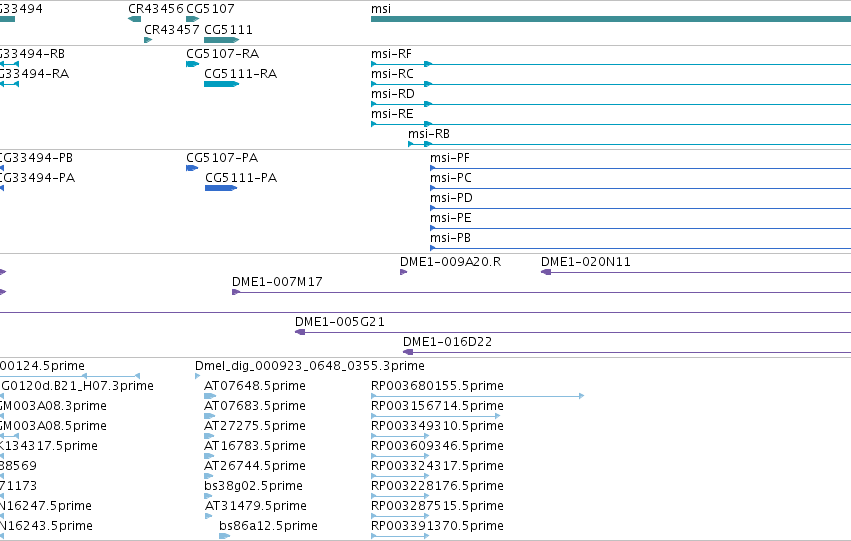Select the RP003609346.5prime EST label
851x541 pixels.
(437, 446)
